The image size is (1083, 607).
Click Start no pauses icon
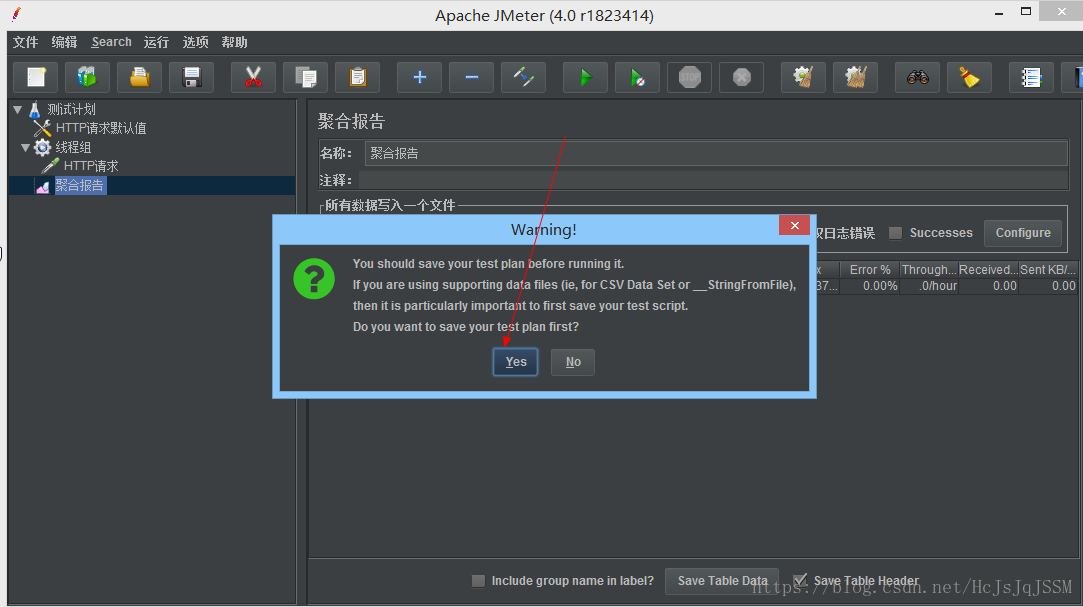click(638, 77)
